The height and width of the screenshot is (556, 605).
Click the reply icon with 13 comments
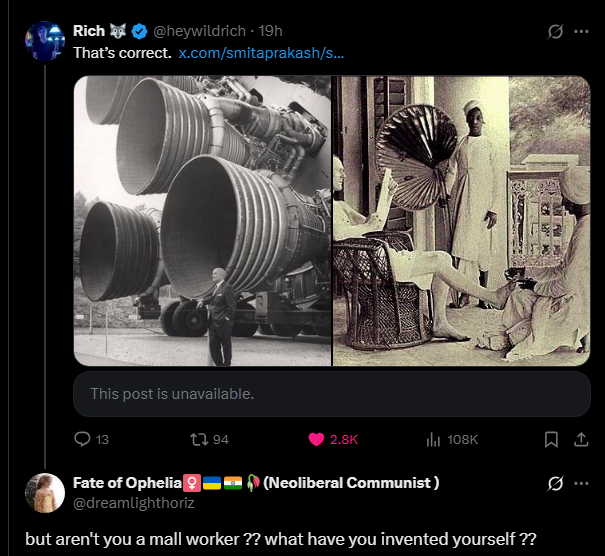[83, 439]
